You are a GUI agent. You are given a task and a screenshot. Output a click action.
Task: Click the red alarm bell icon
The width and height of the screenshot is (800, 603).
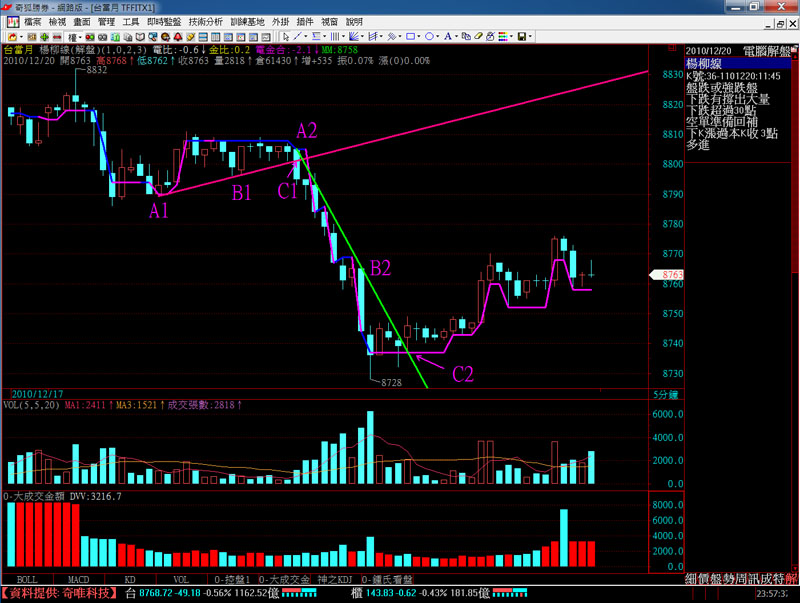click(177, 36)
